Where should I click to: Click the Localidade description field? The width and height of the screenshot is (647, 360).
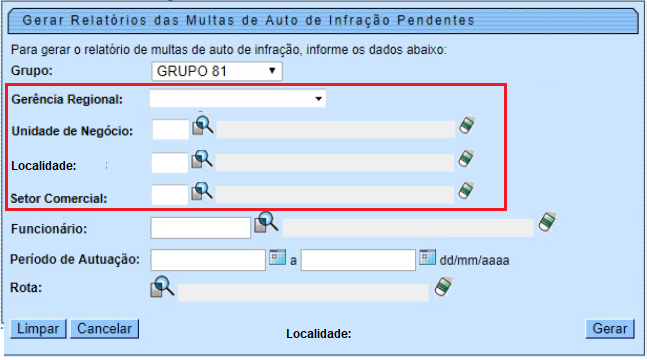tap(335, 163)
